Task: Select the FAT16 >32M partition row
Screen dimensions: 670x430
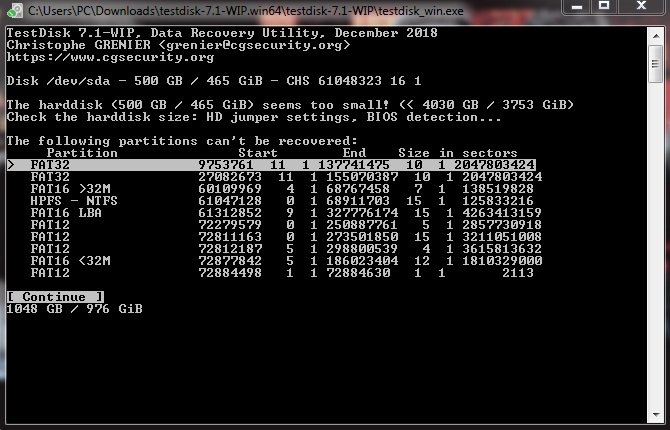Action: (282, 189)
